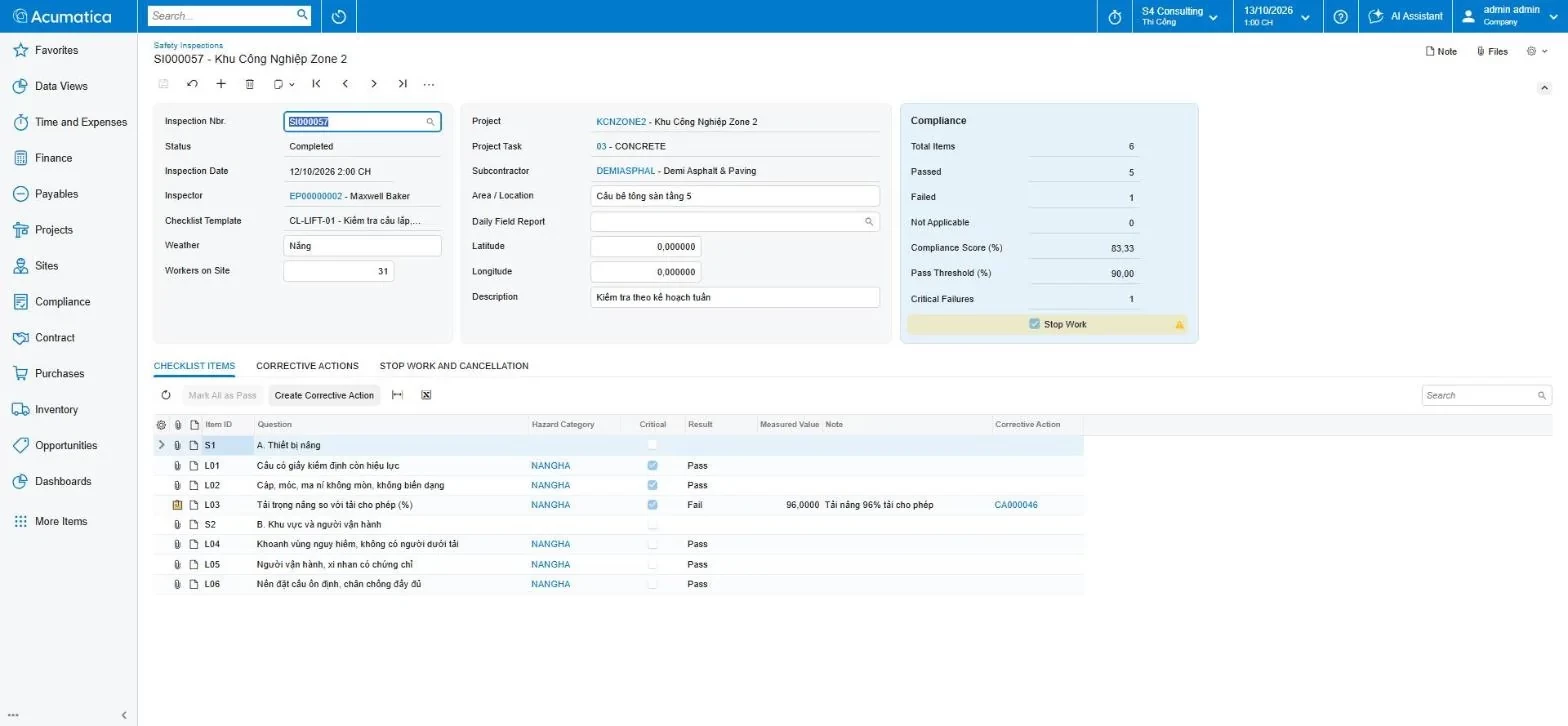Toggle the Stop Work checkbox
The image size is (1568, 726).
click(1034, 324)
